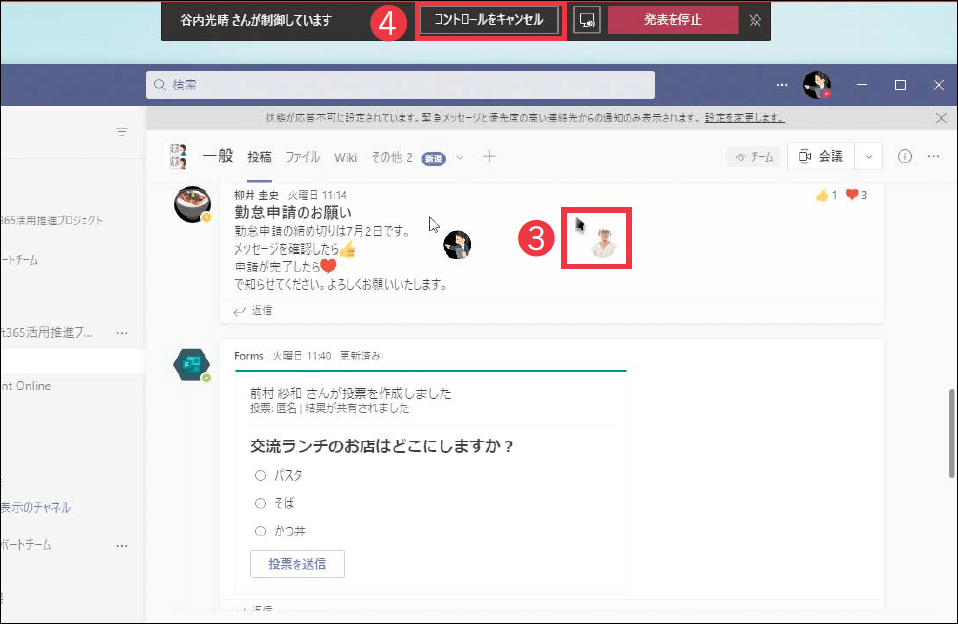Select the そば radio option
Screen dimensions: 958x624
pos(260,503)
